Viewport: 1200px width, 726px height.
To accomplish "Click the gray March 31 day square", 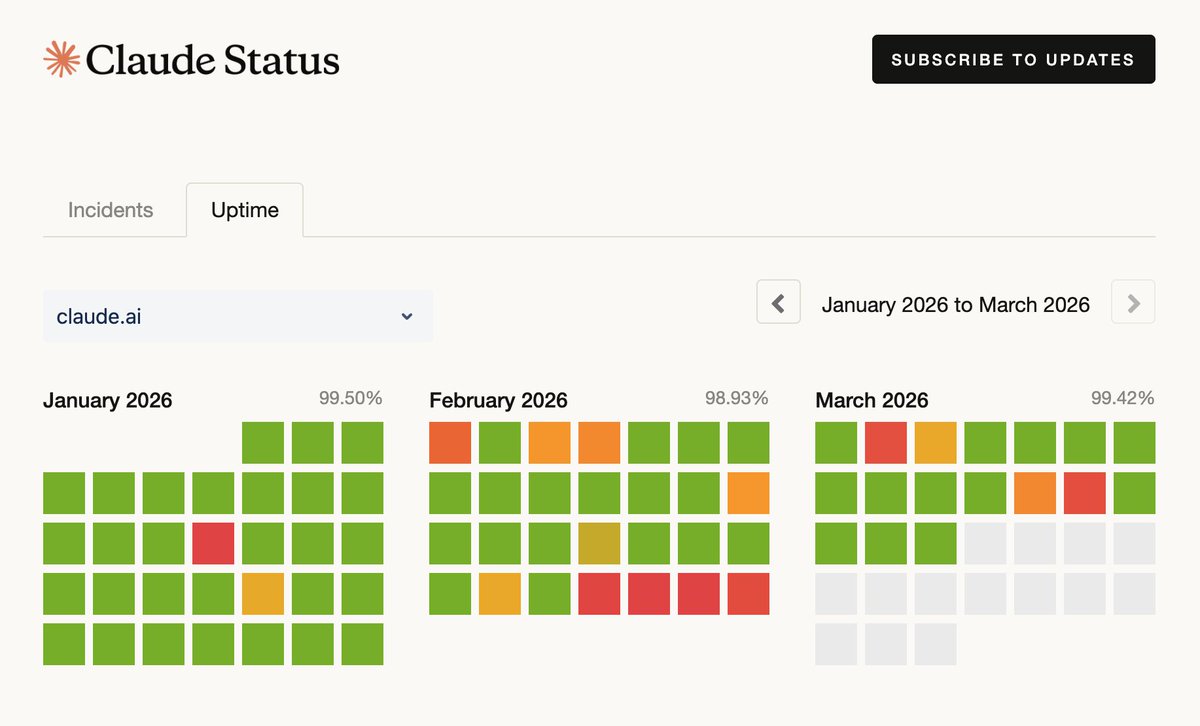I will (935, 643).
